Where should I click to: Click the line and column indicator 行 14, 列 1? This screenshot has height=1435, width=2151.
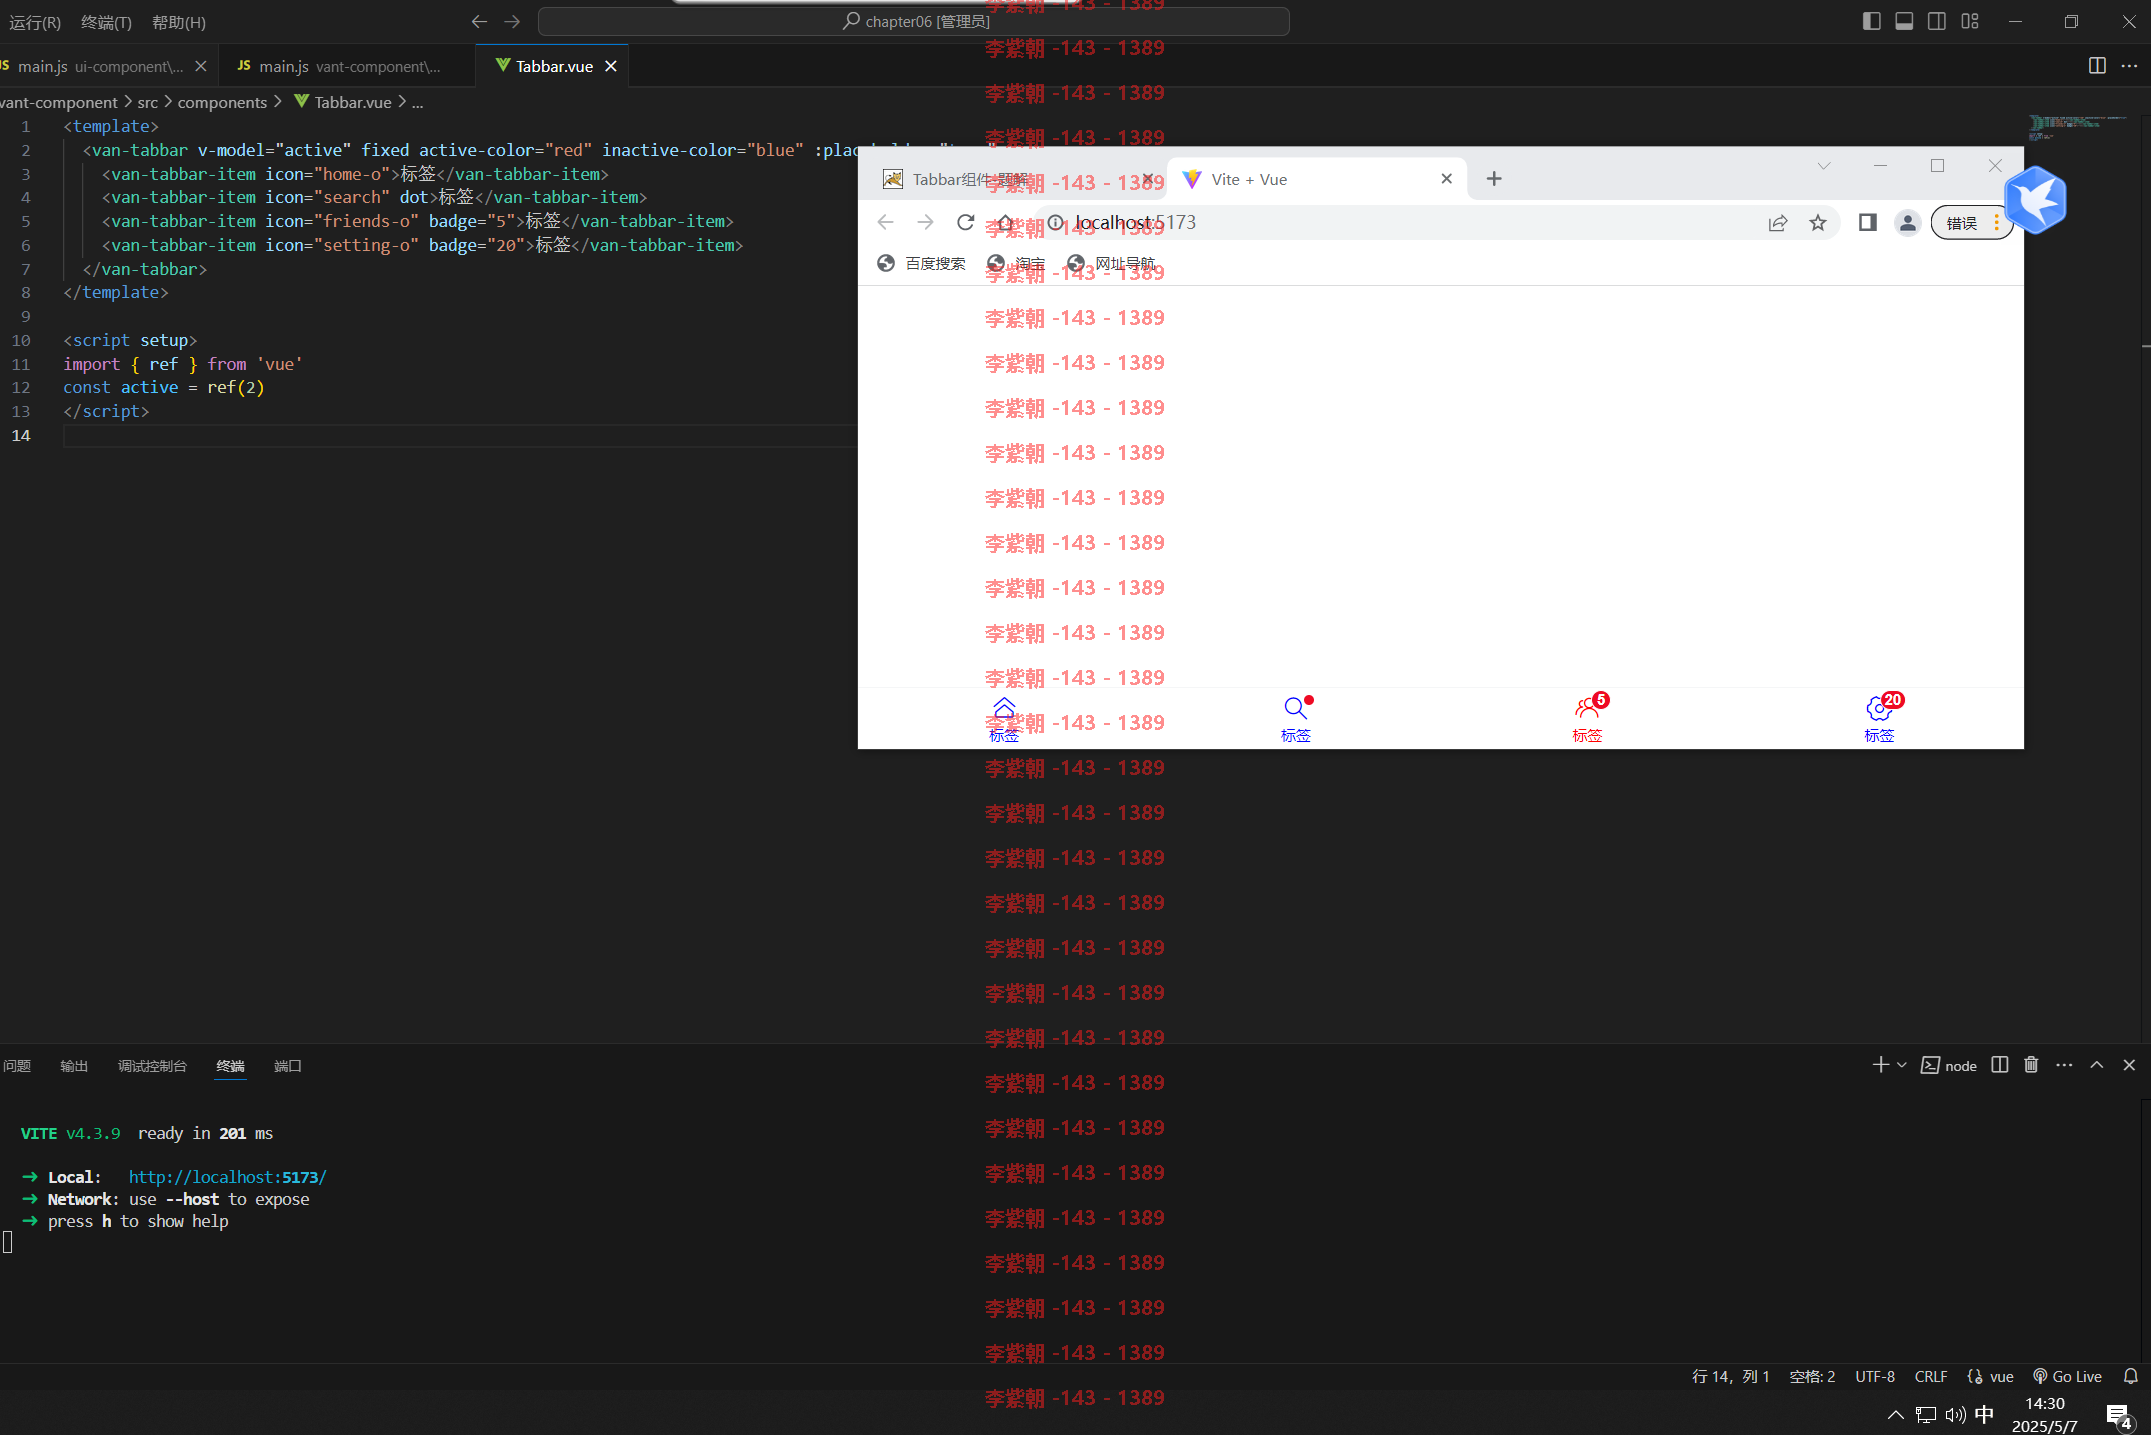pos(1730,1377)
